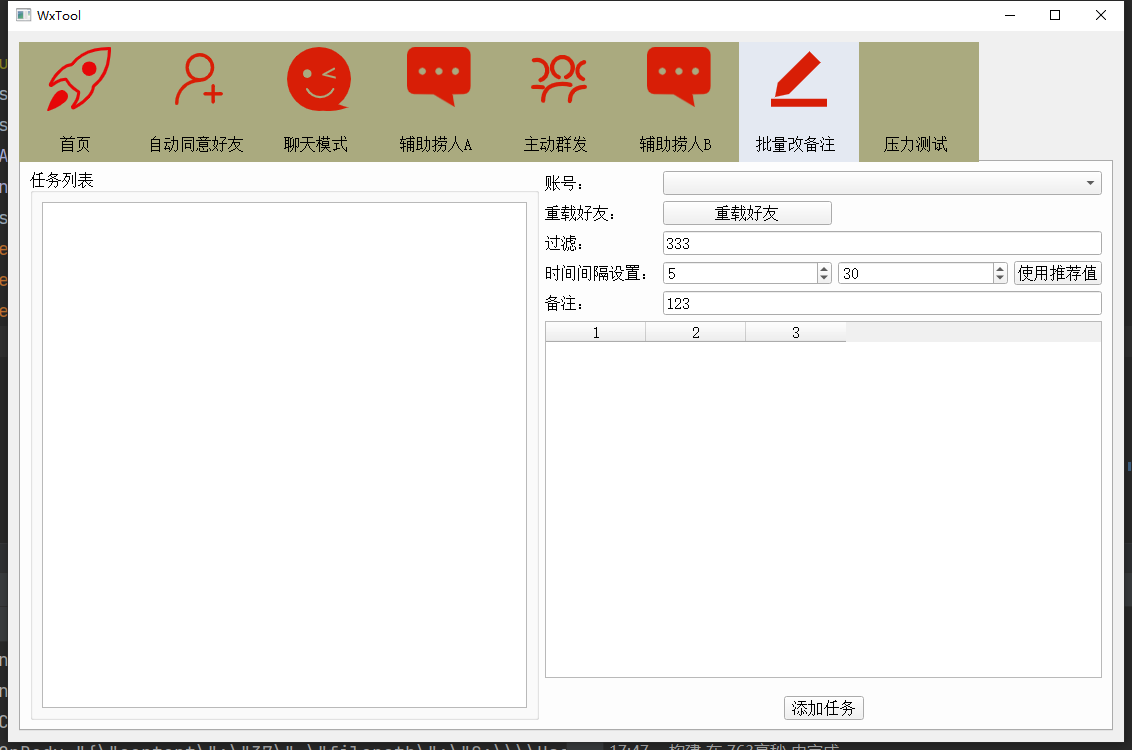Screen dimensions: 1132x750
Task: Expand the 账号 account dropdown
Action: [1088, 184]
